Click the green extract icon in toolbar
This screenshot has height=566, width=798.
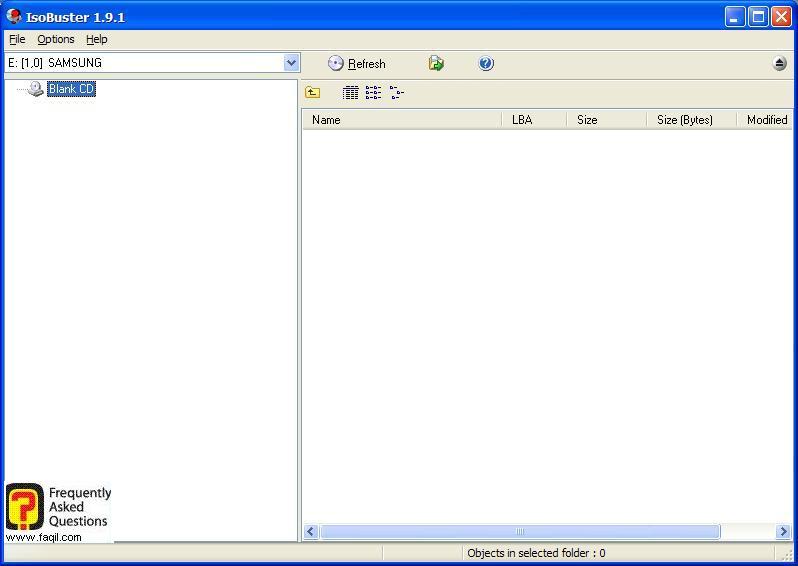[436, 63]
